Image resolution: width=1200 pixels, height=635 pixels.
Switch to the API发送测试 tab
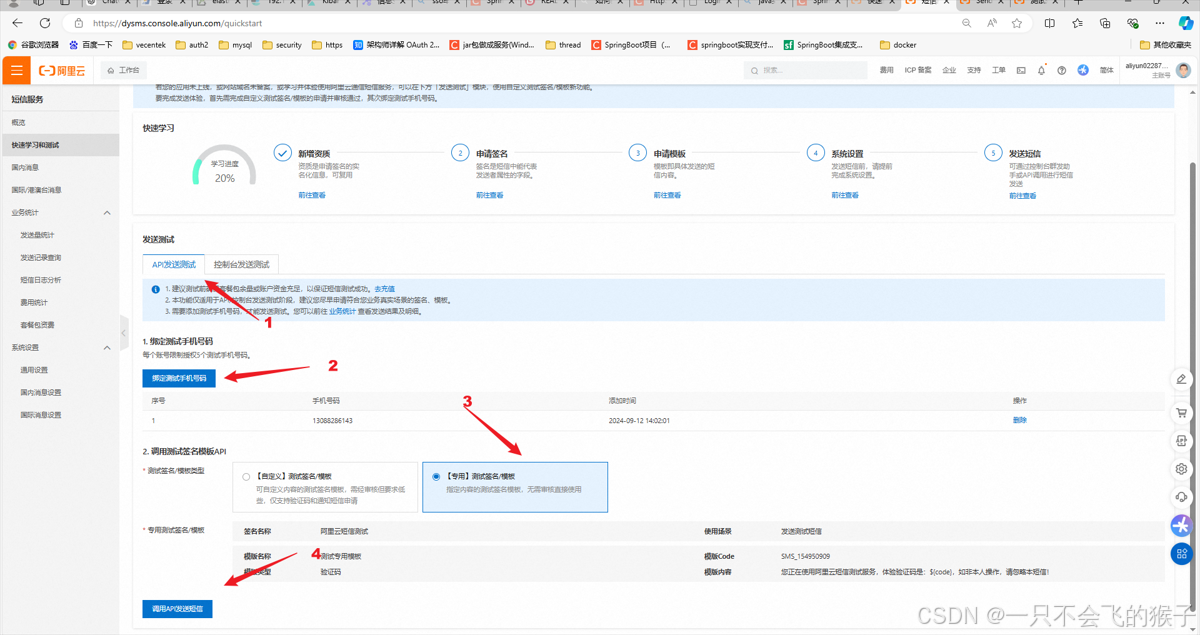[x=174, y=265]
